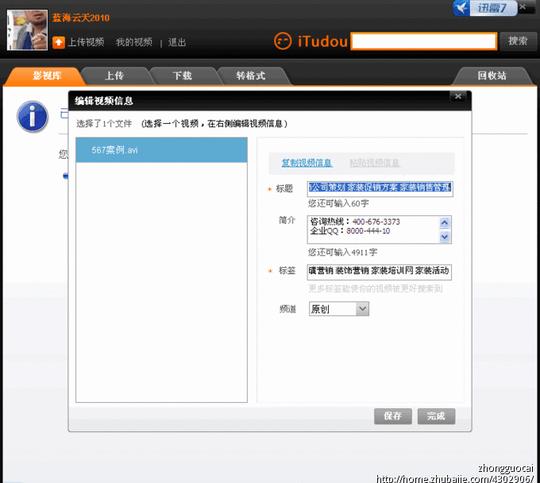
Task: Click the 简介 description text area
Action: 373,229
